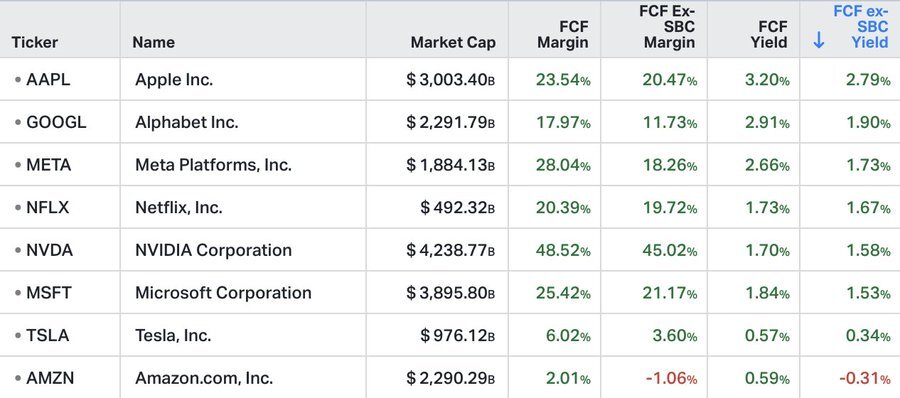Image resolution: width=900 pixels, height=398 pixels.
Task: Sort by the Ticker column header
Action: click(x=34, y=42)
